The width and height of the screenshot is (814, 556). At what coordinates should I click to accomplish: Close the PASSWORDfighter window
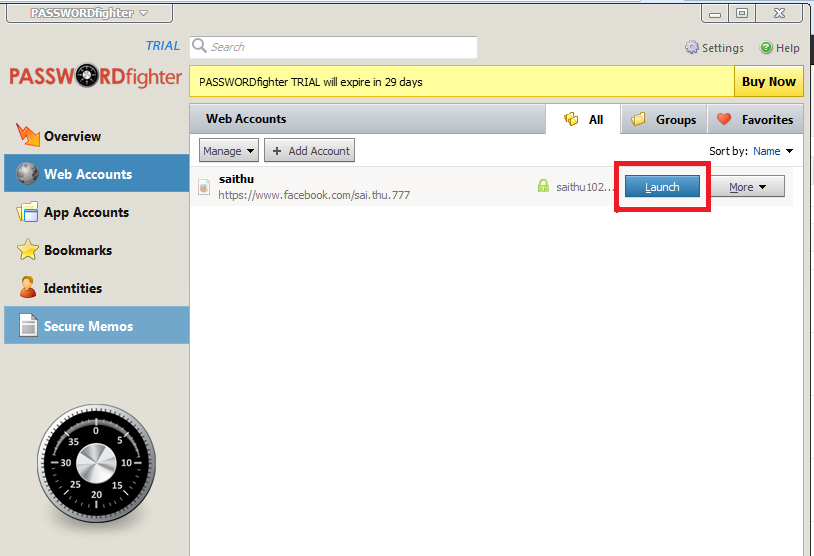(779, 13)
